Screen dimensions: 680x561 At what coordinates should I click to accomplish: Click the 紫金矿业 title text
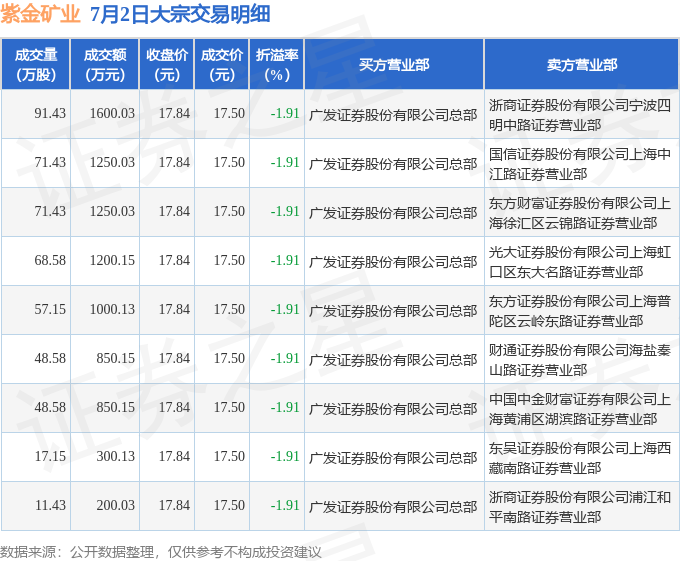click(x=40, y=14)
